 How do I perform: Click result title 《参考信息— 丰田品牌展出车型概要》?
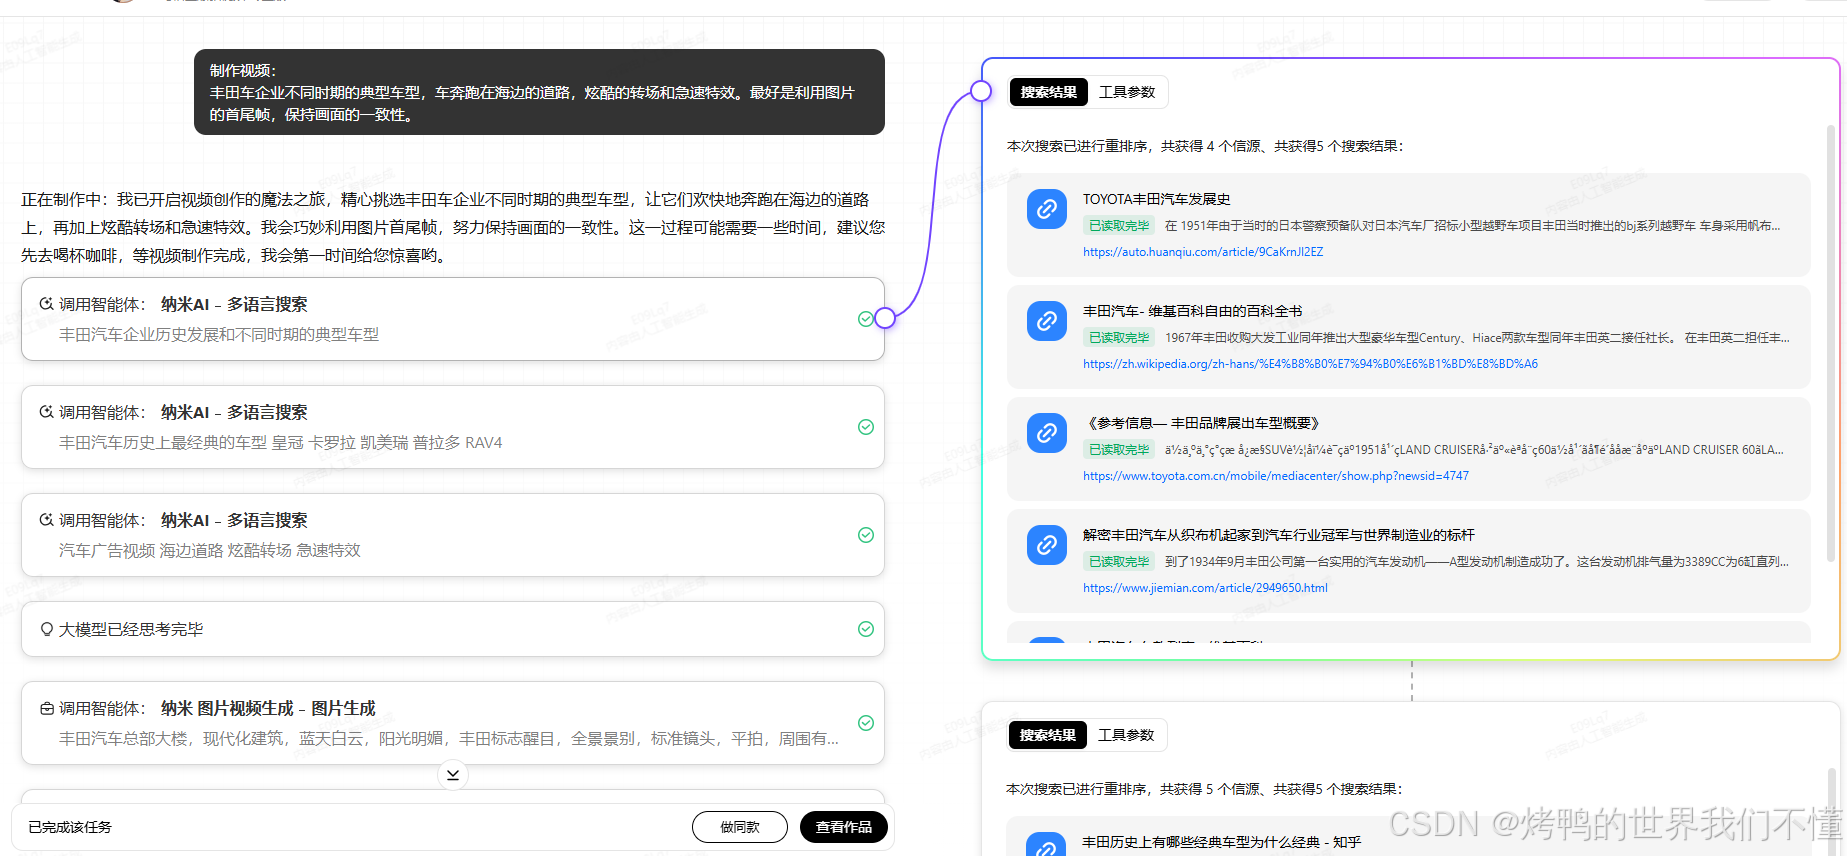coord(1204,423)
